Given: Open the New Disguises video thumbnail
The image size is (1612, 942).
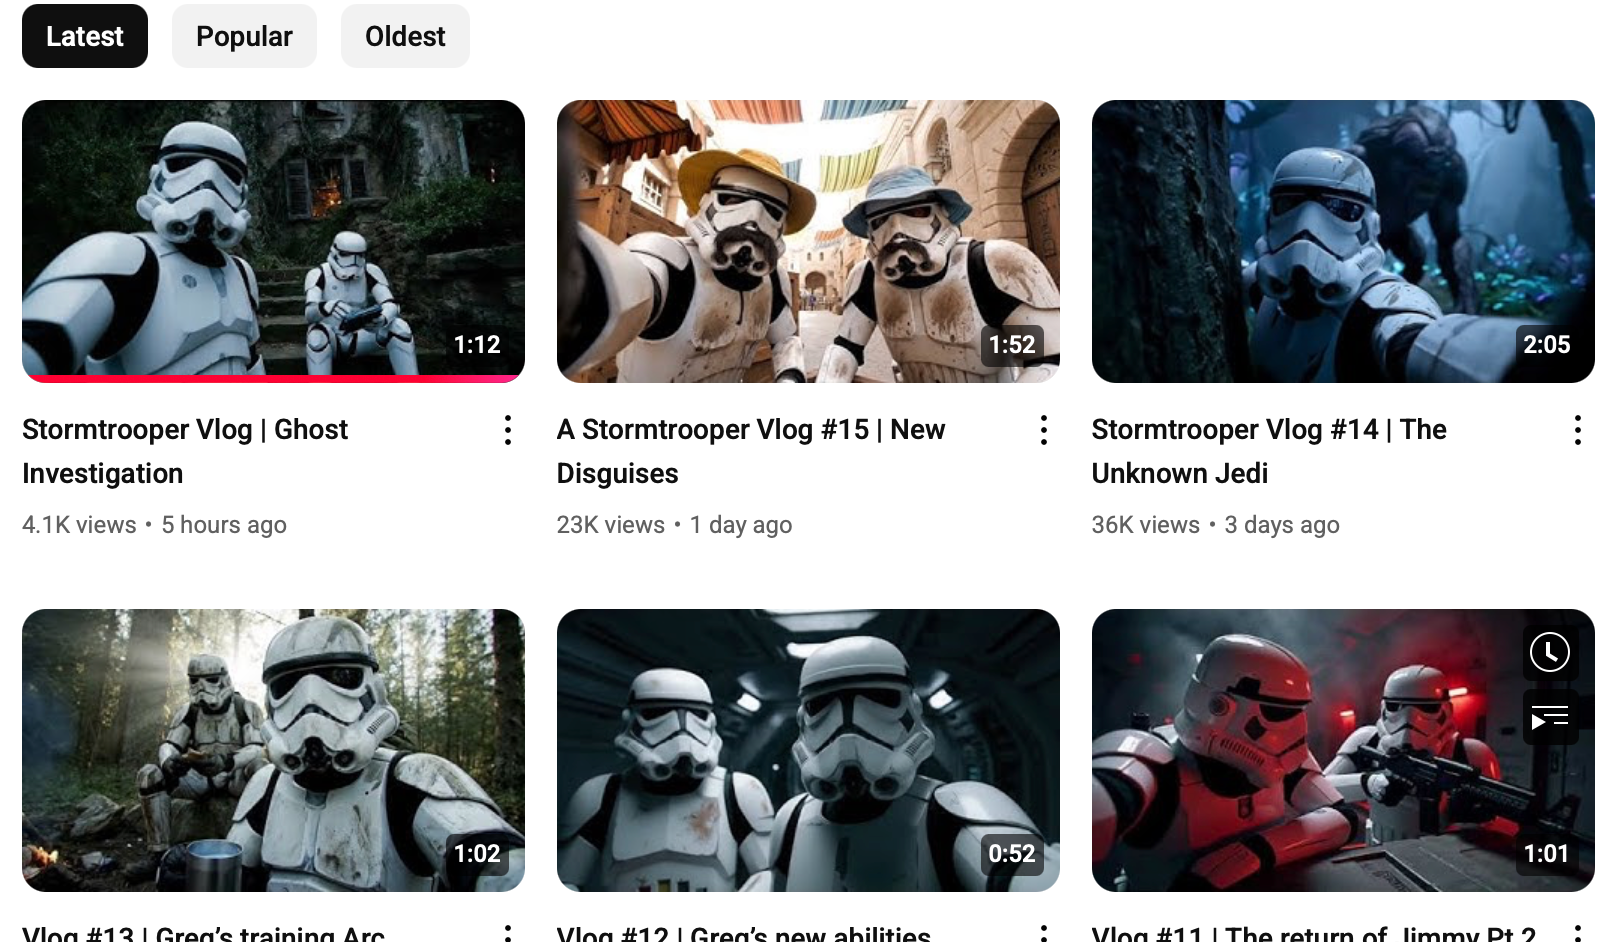Looking at the screenshot, I should [x=808, y=241].
